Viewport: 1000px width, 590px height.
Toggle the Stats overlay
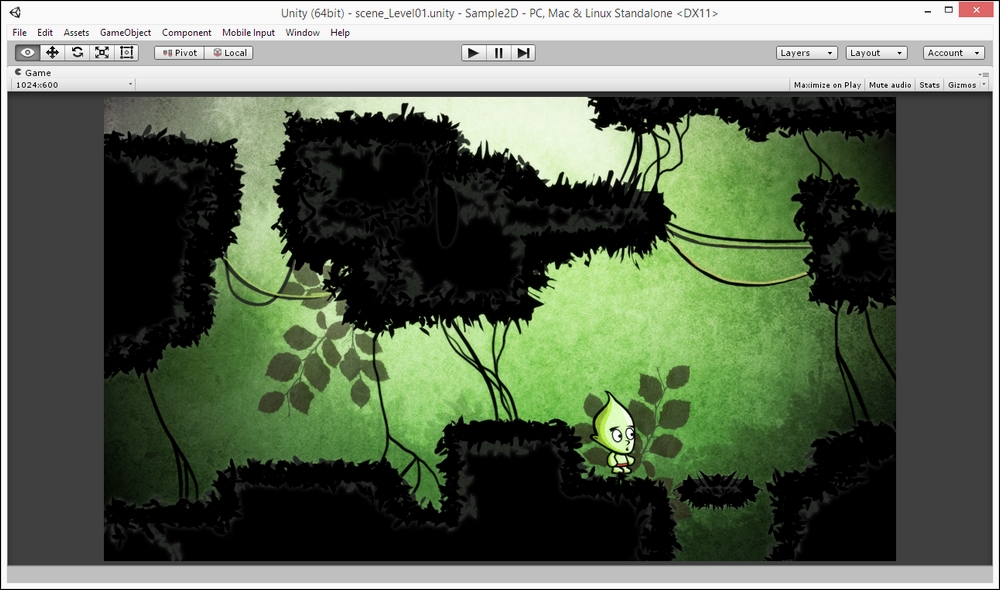(x=929, y=85)
